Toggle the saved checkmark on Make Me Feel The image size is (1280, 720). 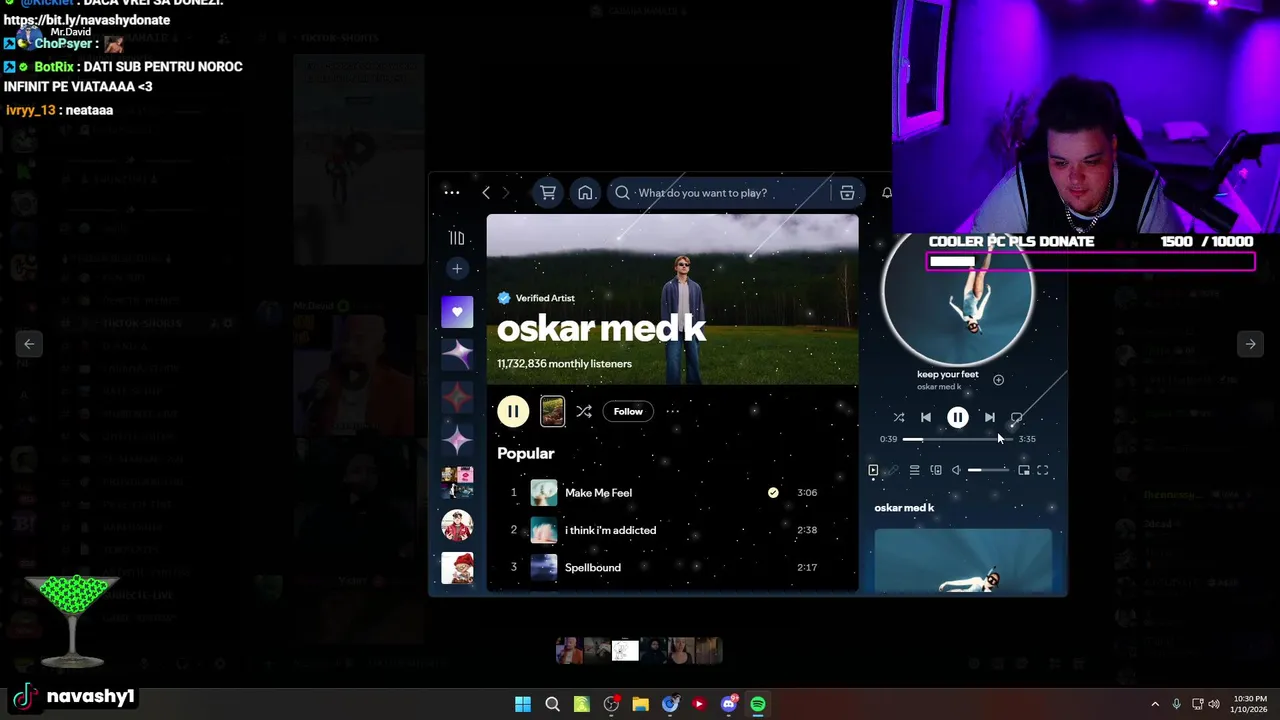(x=773, y=493)
